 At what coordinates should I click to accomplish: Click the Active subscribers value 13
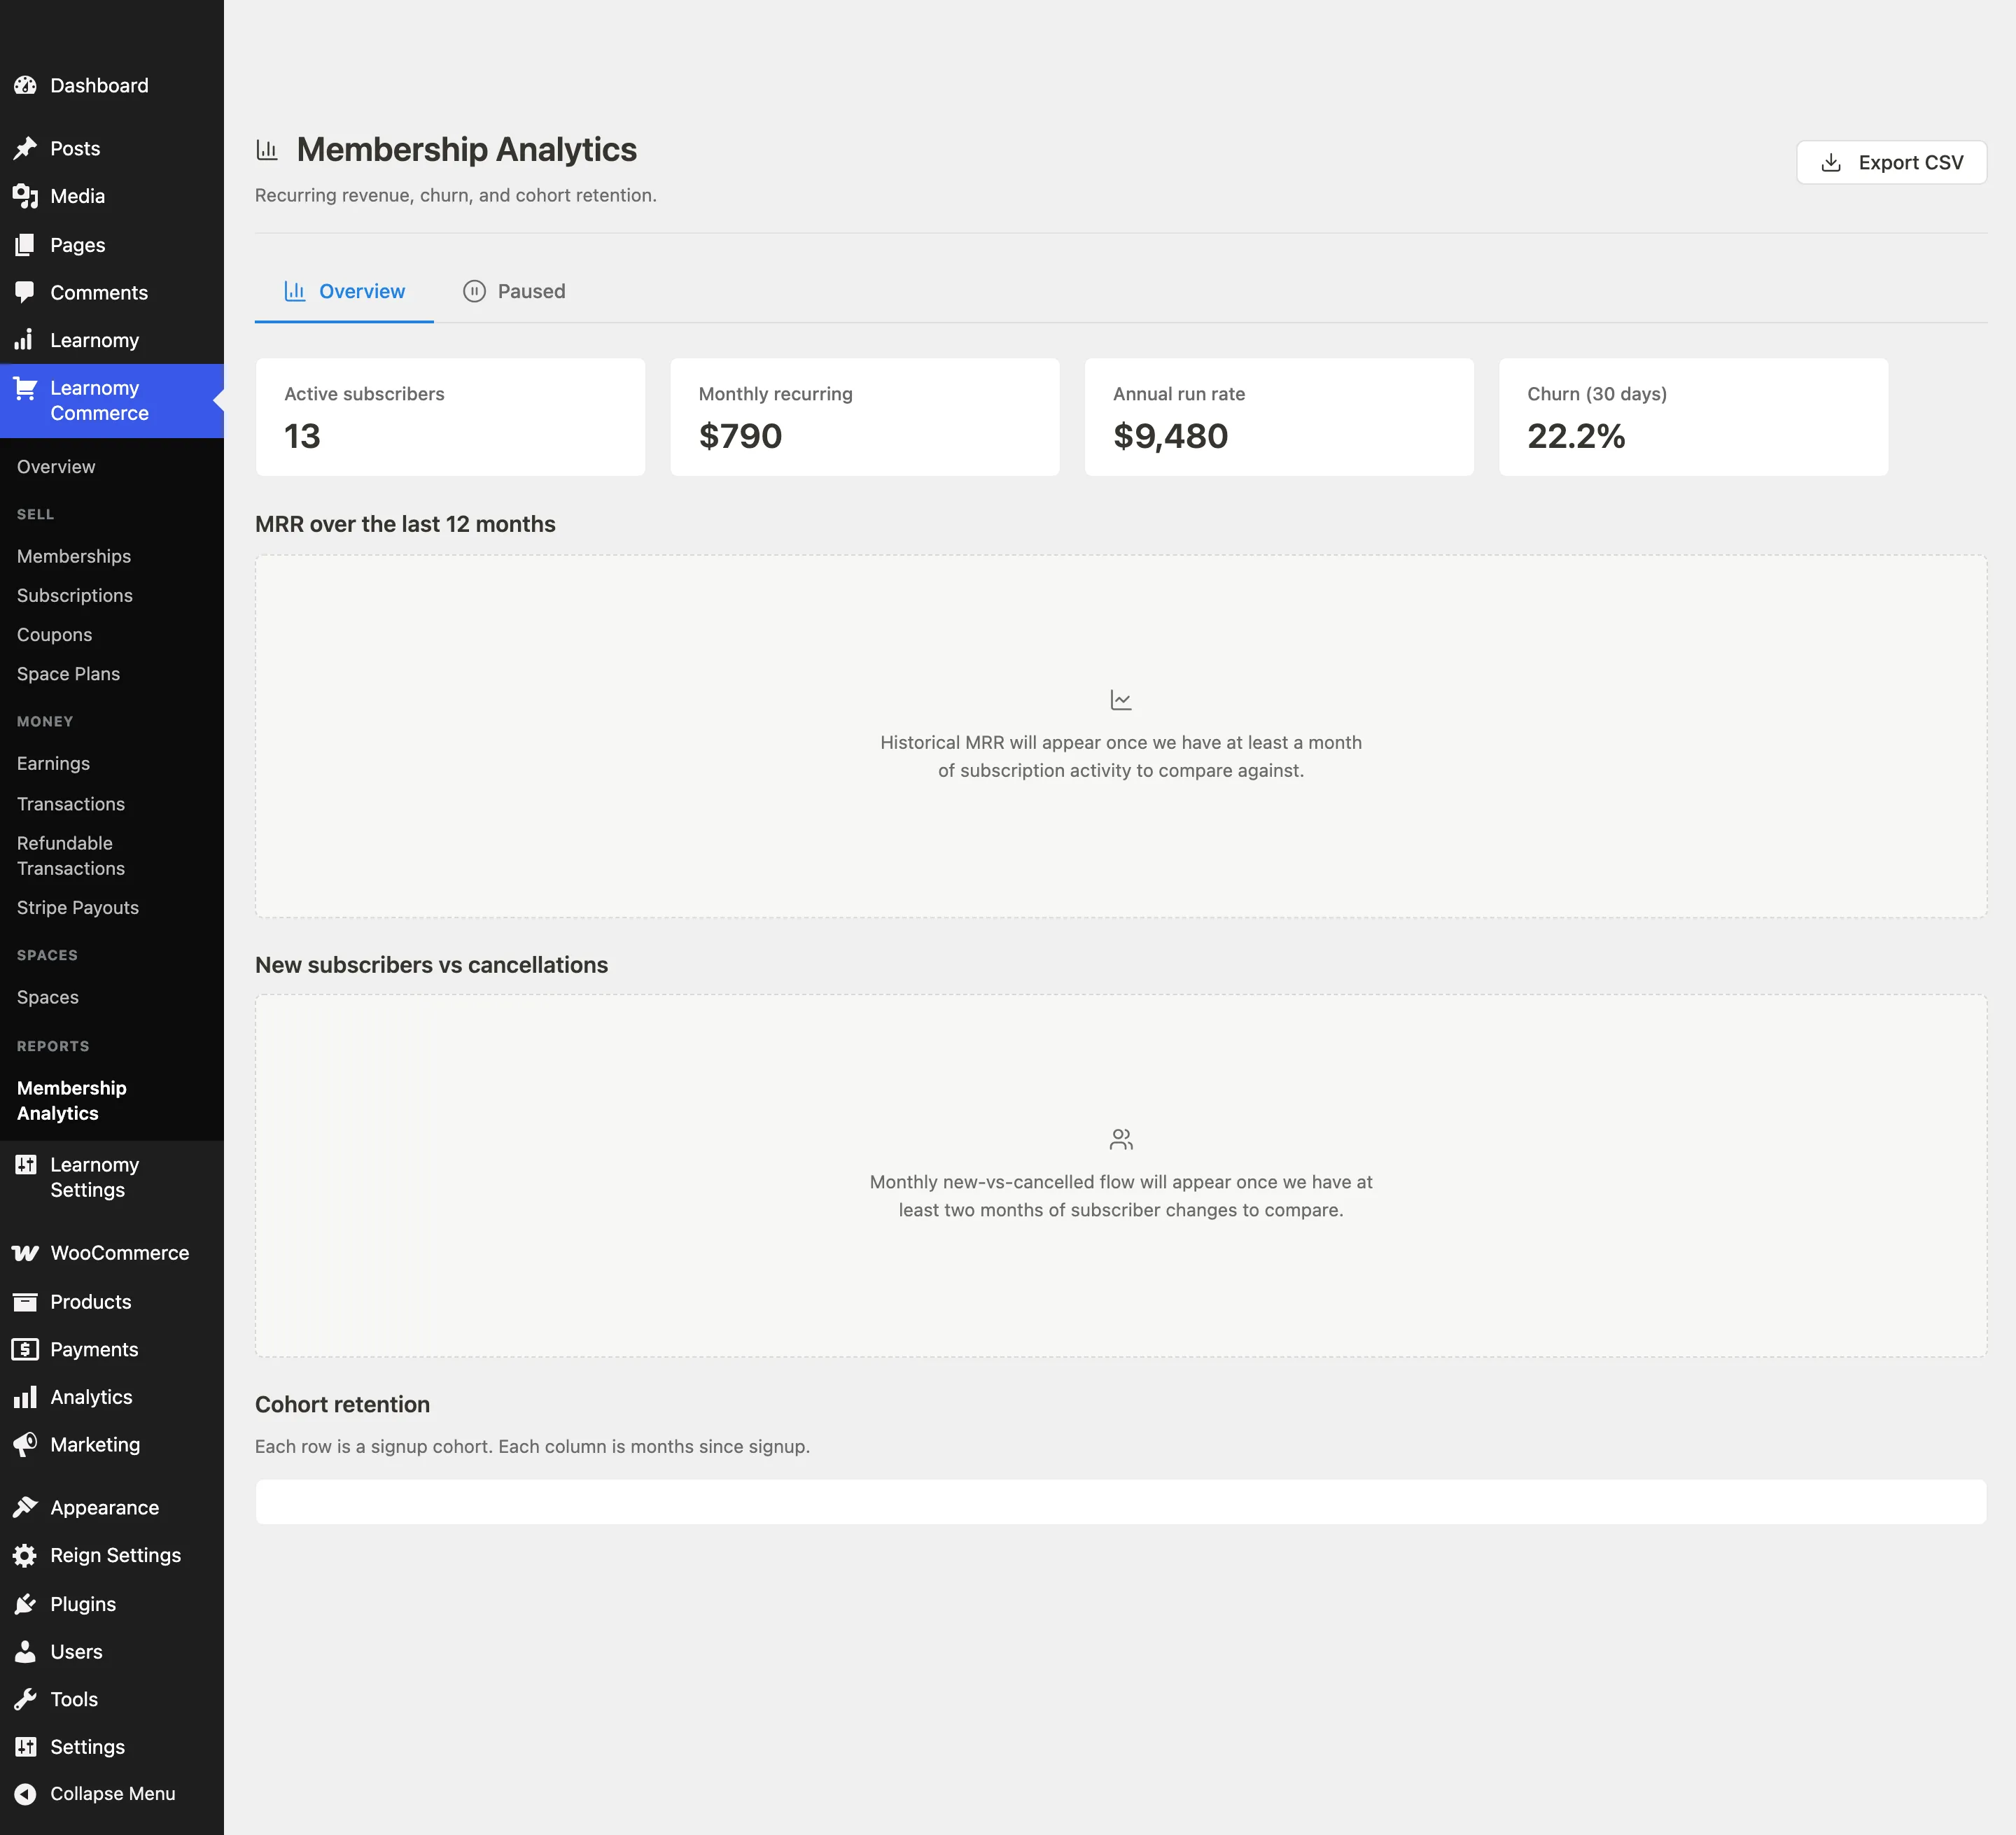[x=302, y=436]
